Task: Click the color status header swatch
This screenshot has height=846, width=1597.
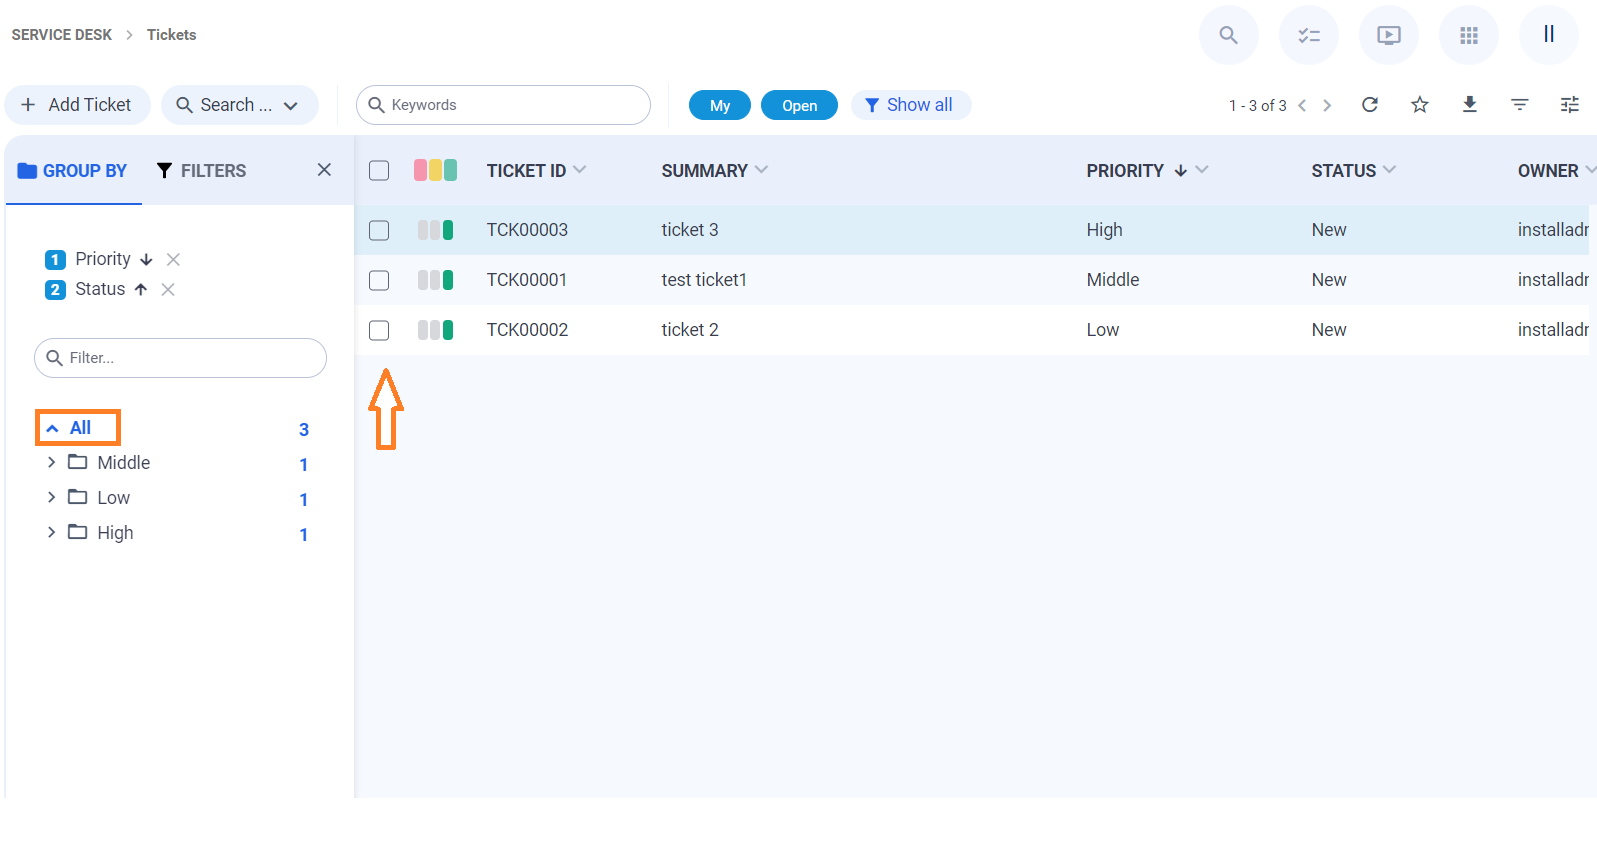Action: pyautogui.click(x=435, y=171)
